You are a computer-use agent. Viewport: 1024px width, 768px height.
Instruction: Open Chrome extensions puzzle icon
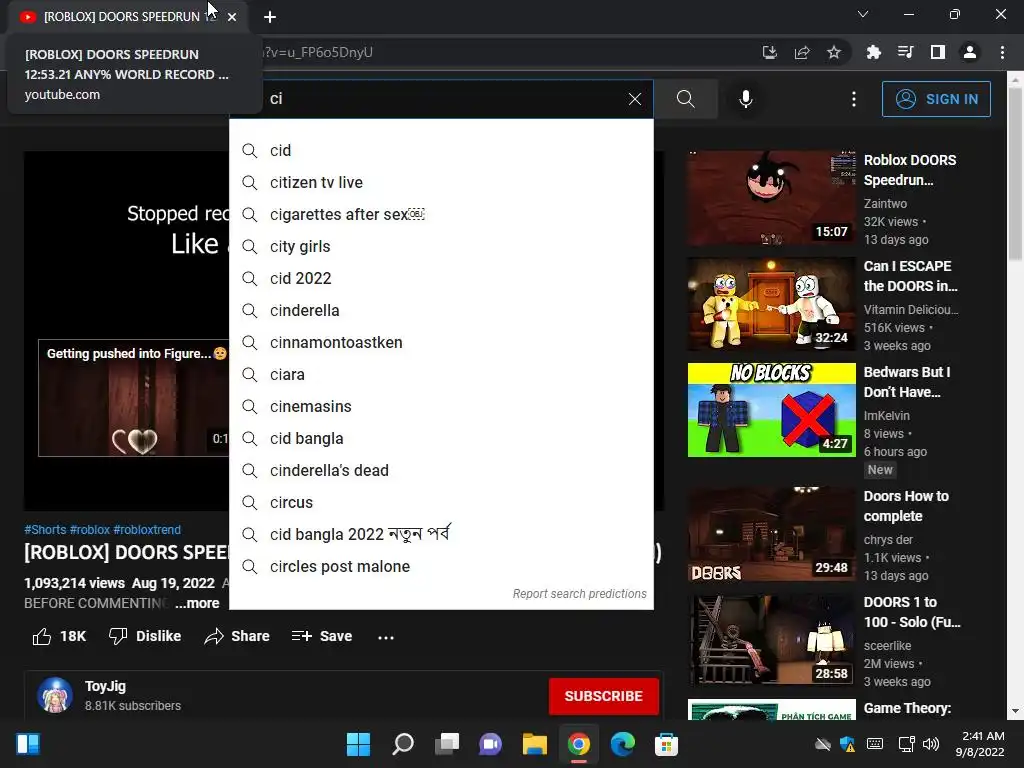click(x=873, y=52)
